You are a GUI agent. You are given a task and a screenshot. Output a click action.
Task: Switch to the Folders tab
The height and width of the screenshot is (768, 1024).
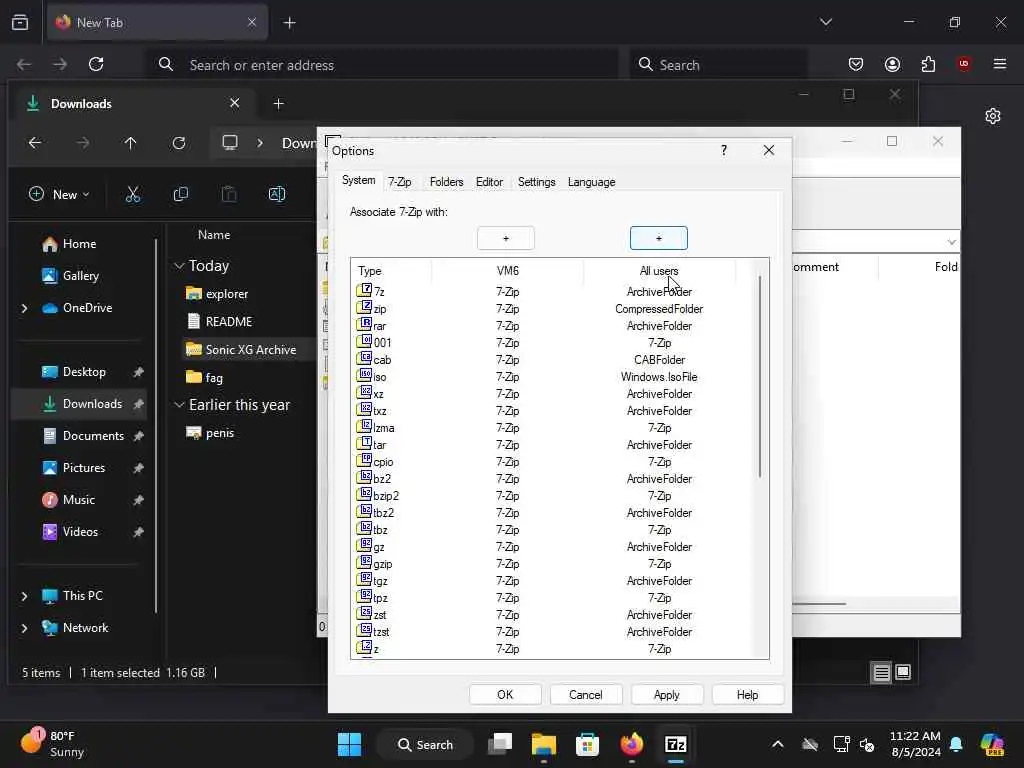coord(447,182)
